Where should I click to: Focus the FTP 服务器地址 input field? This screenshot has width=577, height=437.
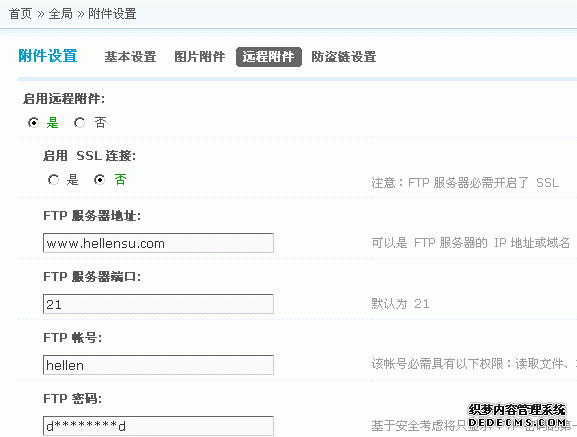tap(158, 243)
